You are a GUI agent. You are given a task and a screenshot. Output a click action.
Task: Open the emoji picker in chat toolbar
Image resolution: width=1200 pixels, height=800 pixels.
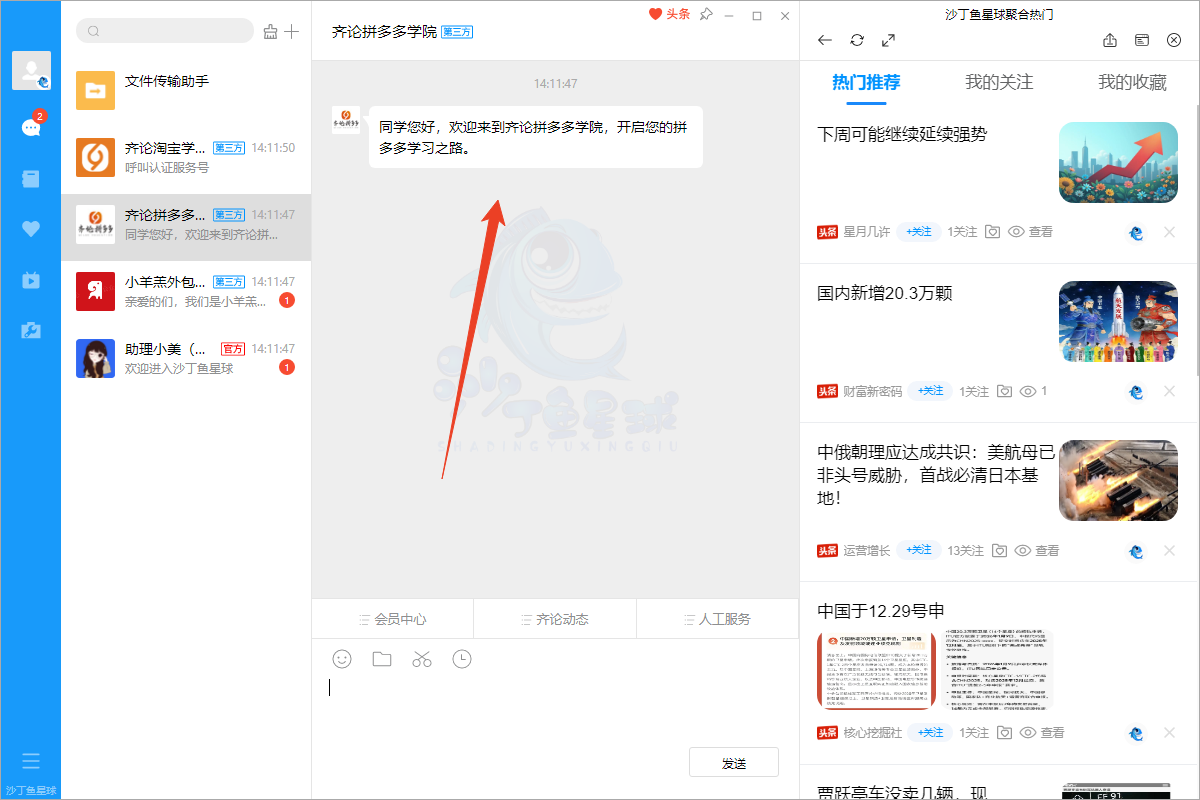(x=341, y=659)
